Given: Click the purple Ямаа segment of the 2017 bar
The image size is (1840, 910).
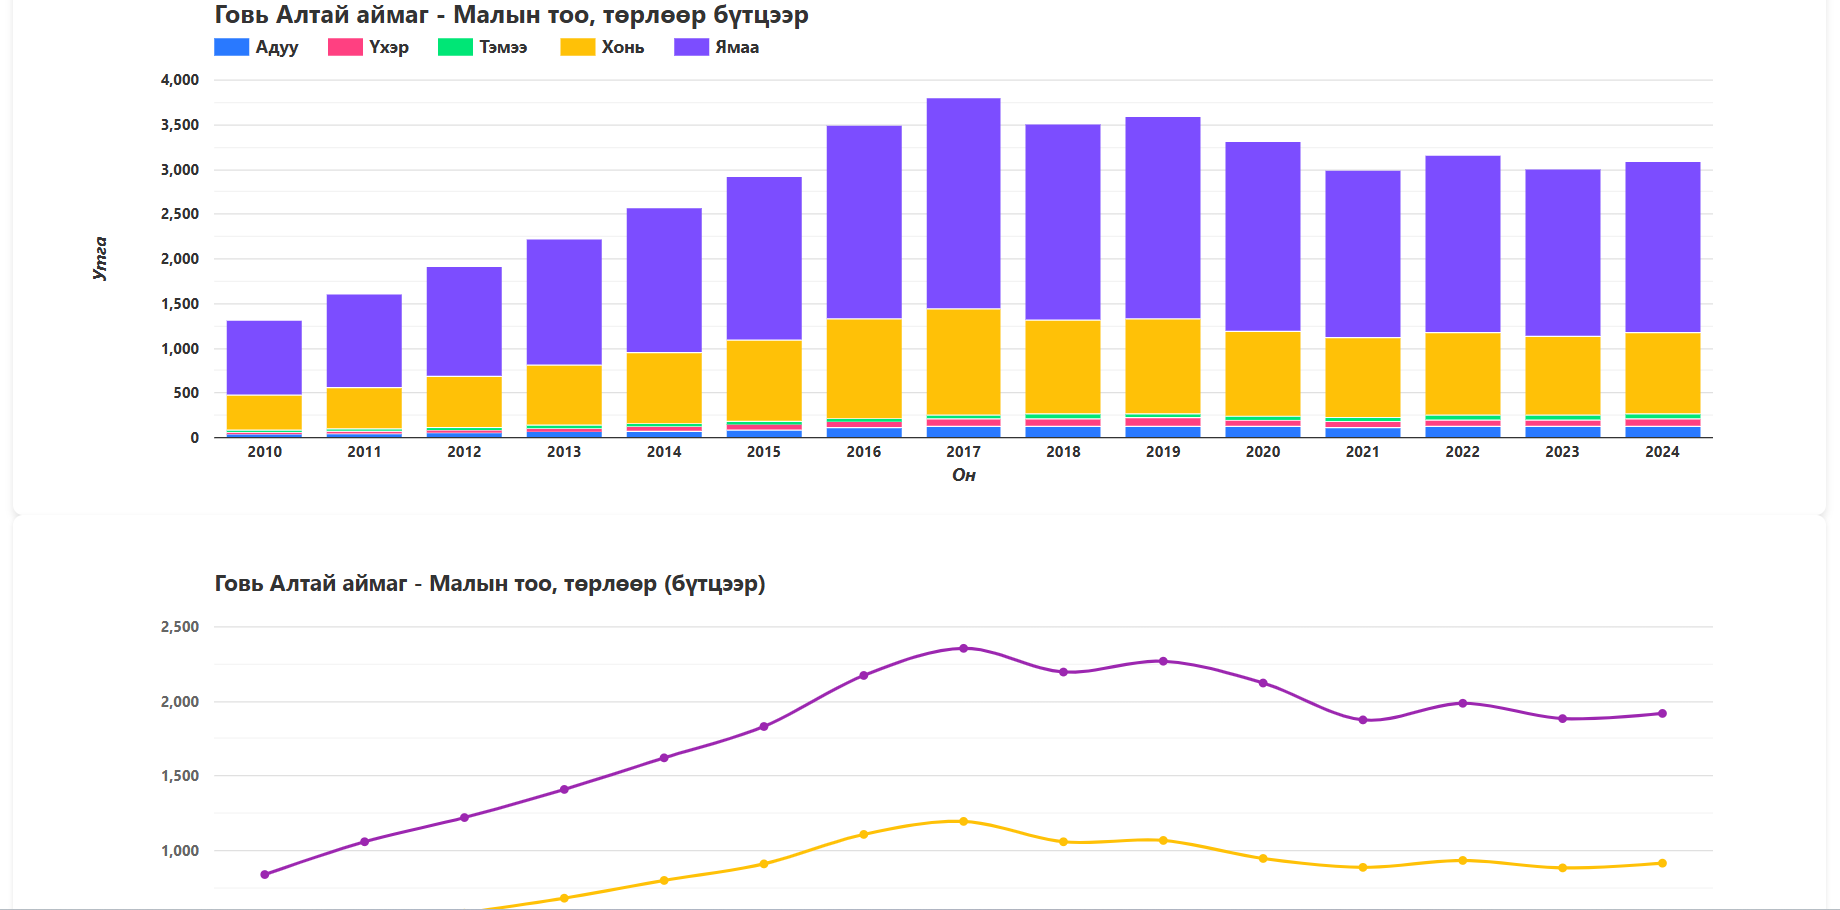Looking at the screenshot, I should tap(964, 204).
